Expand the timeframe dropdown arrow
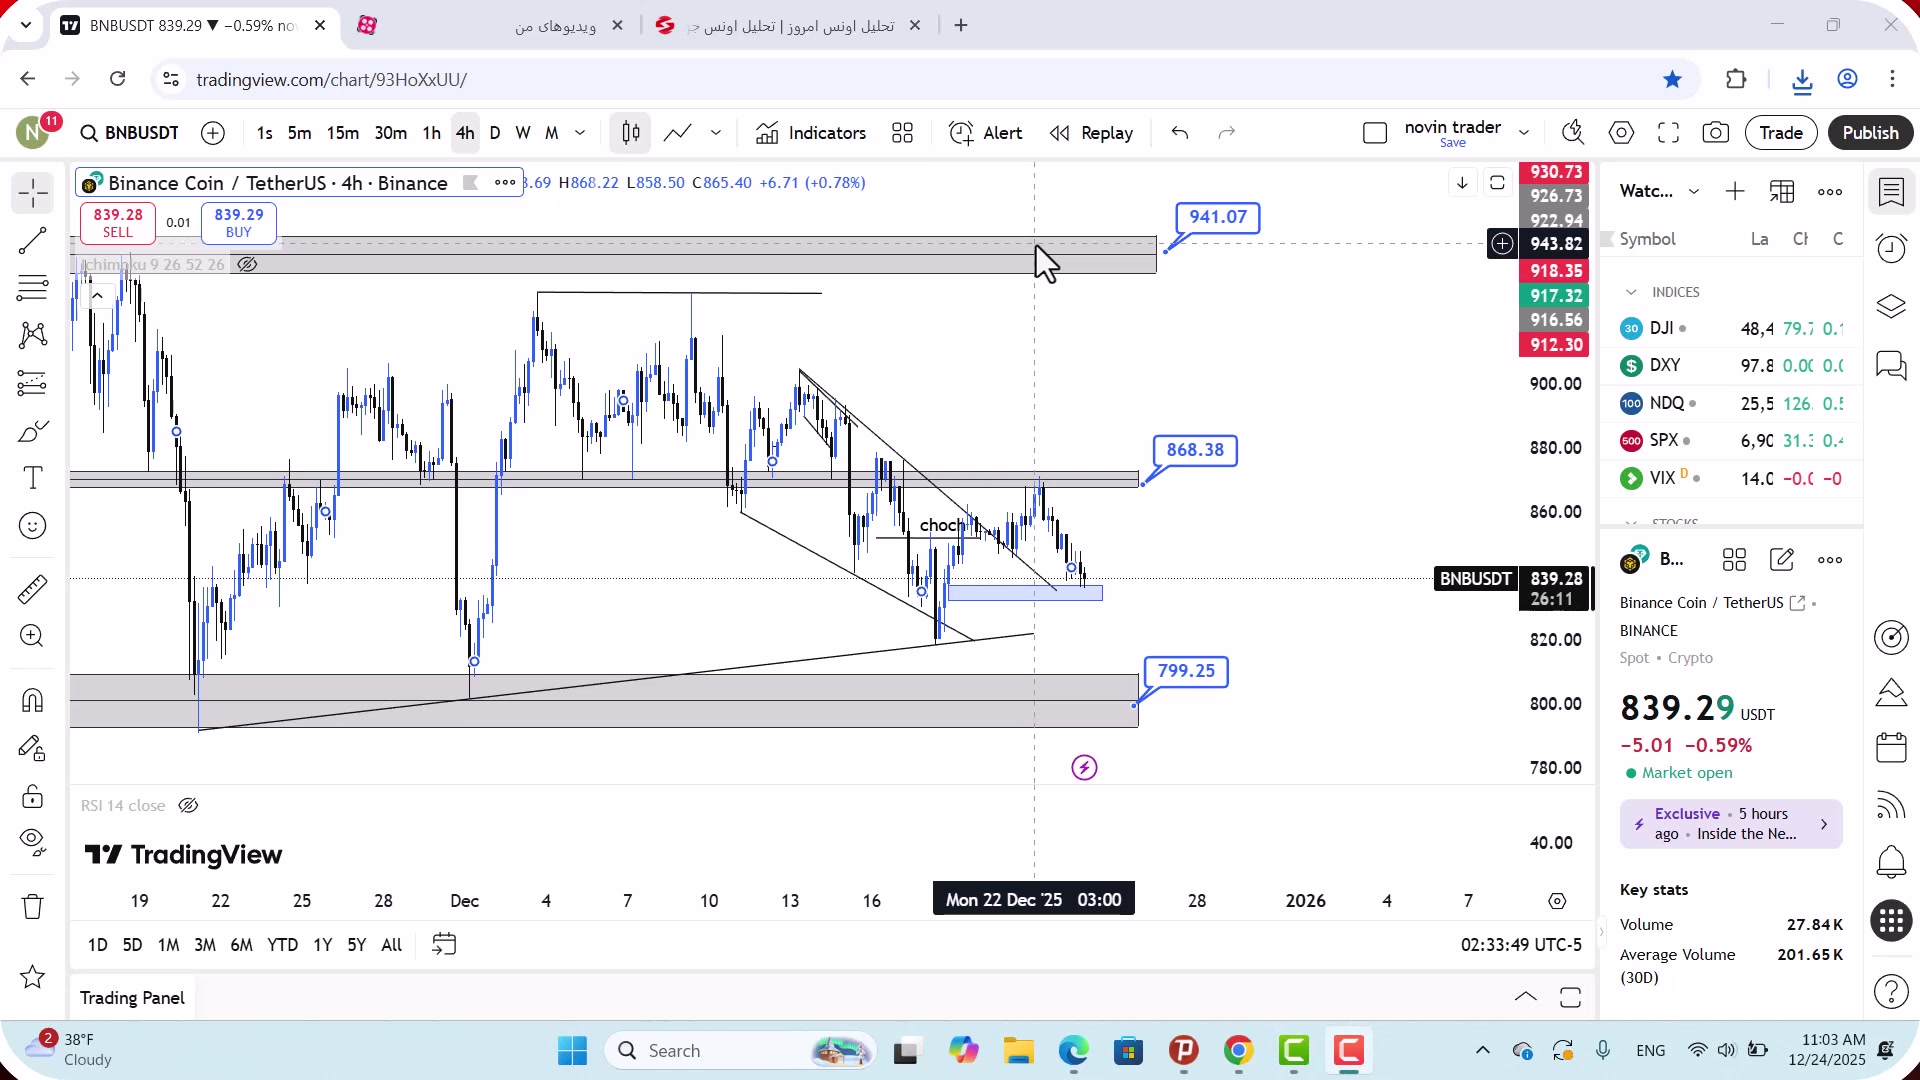 580,133
